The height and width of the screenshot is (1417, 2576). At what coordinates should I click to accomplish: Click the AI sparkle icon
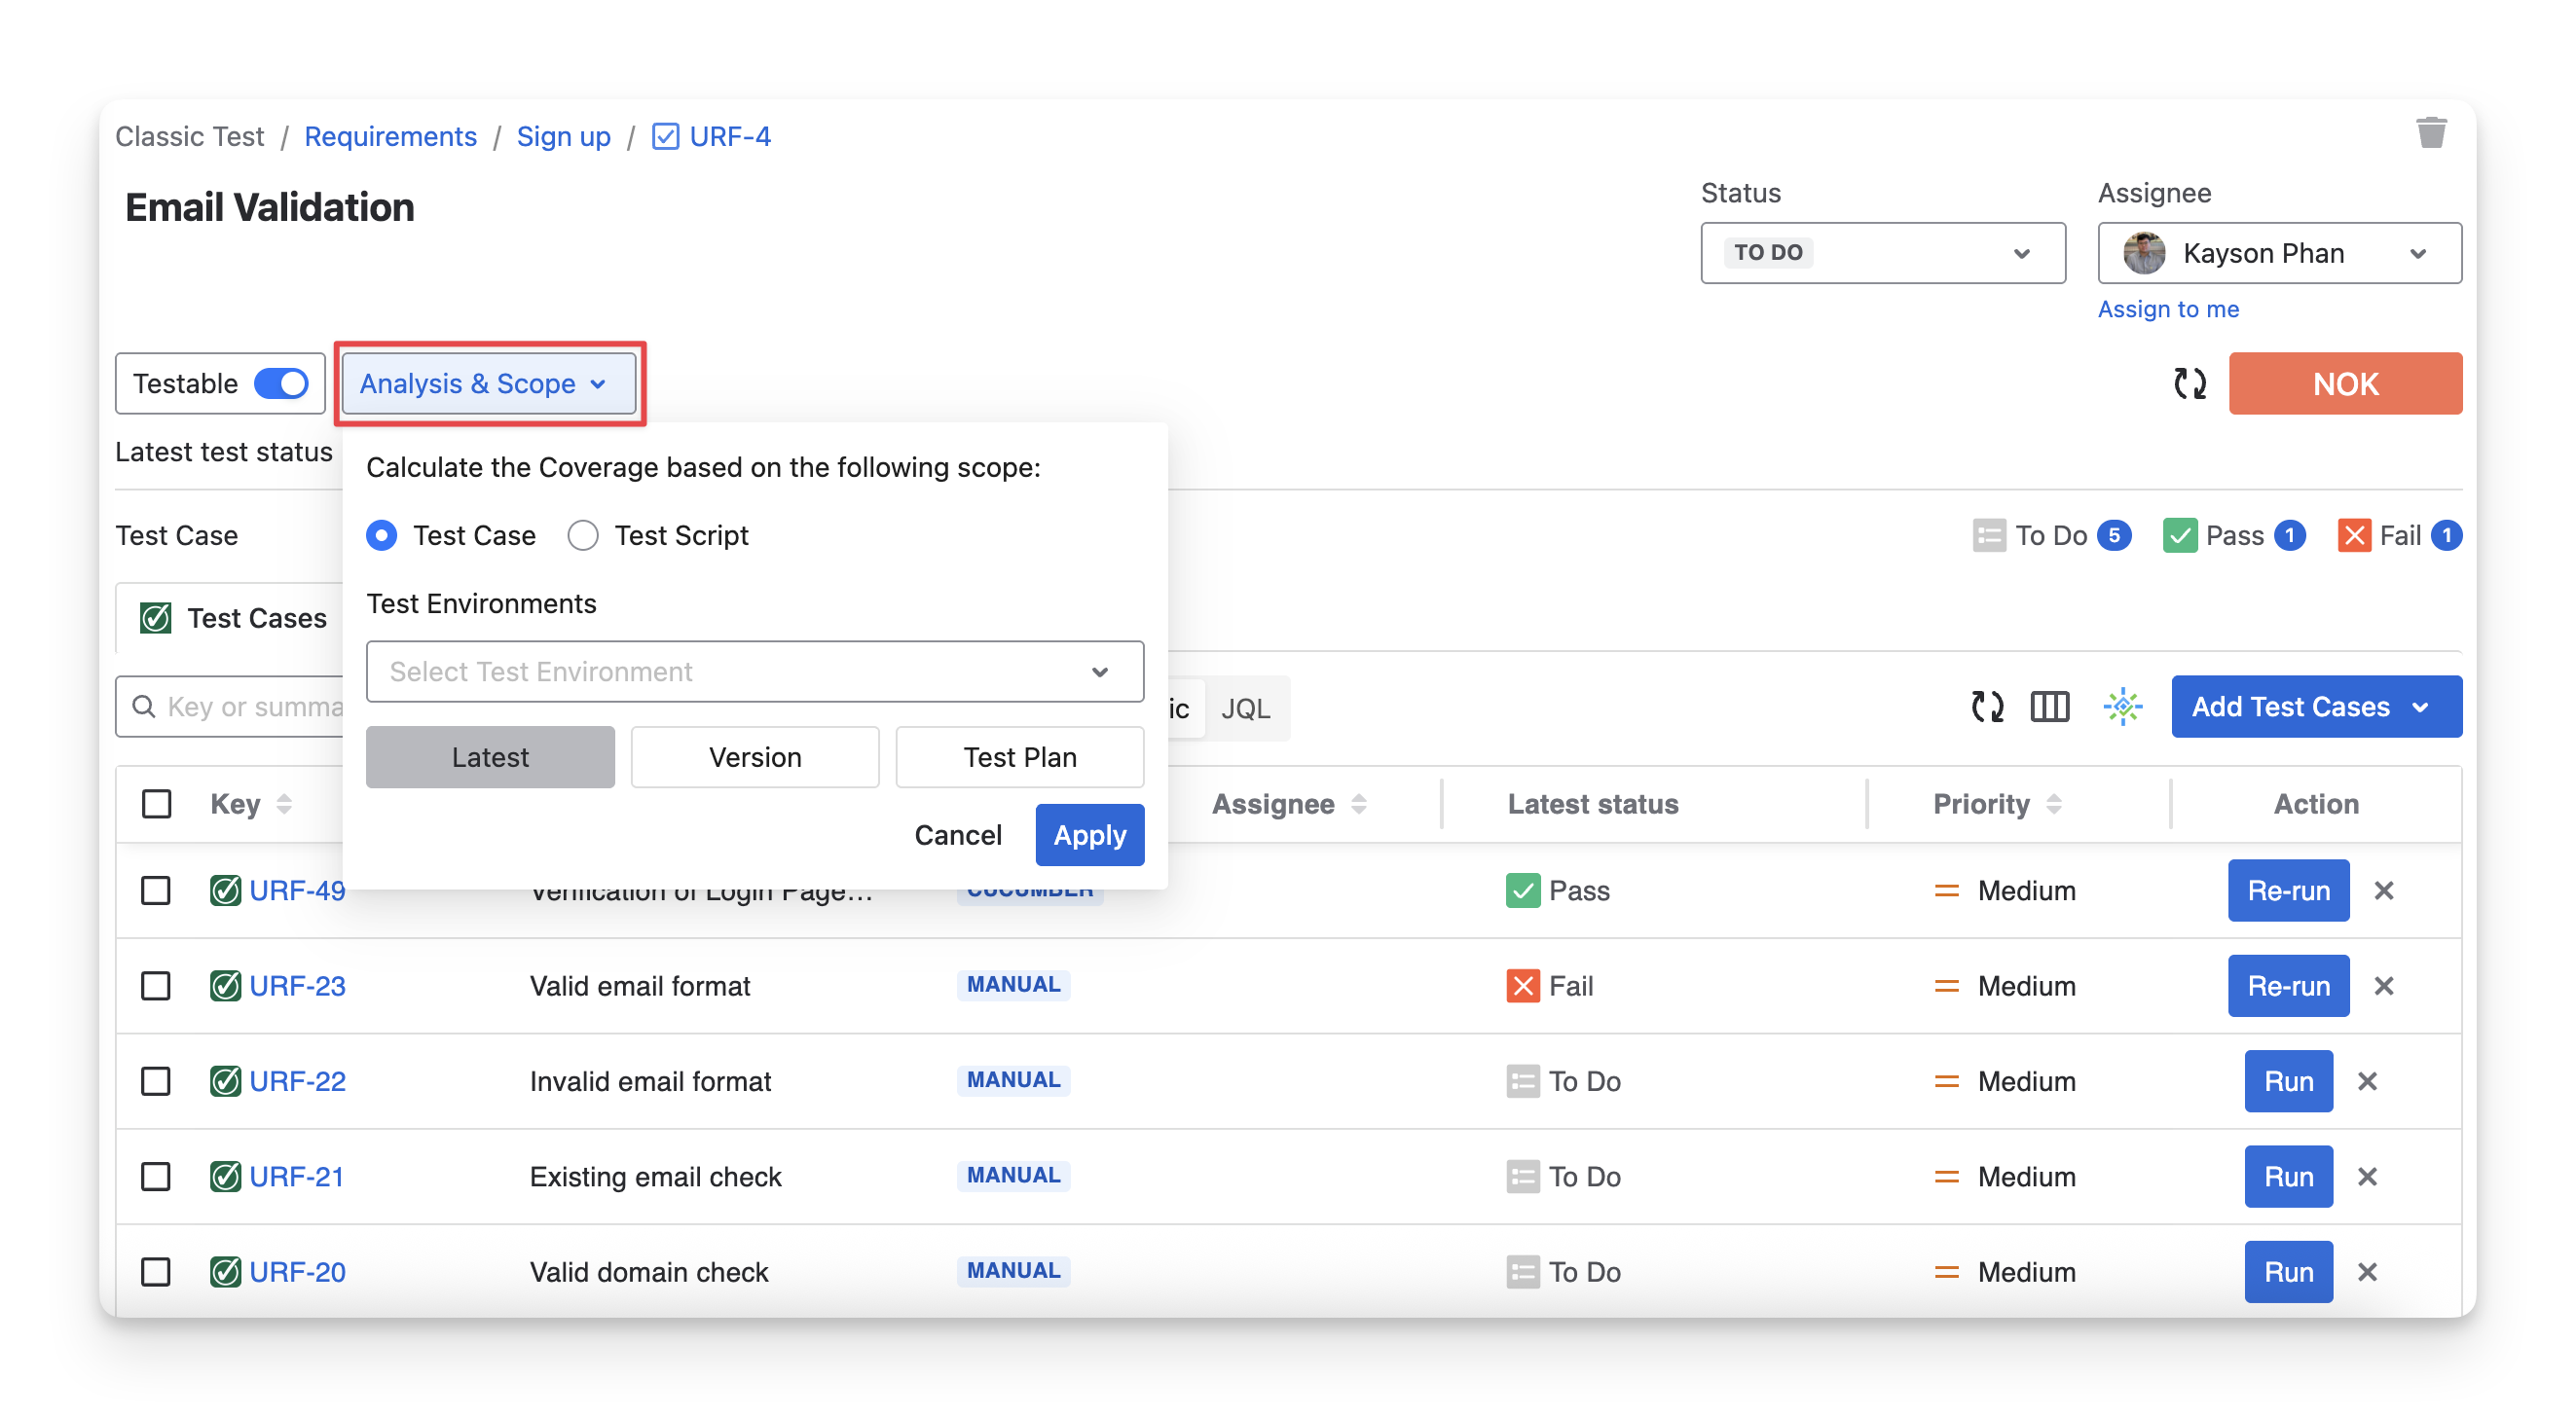point(2121,707)
